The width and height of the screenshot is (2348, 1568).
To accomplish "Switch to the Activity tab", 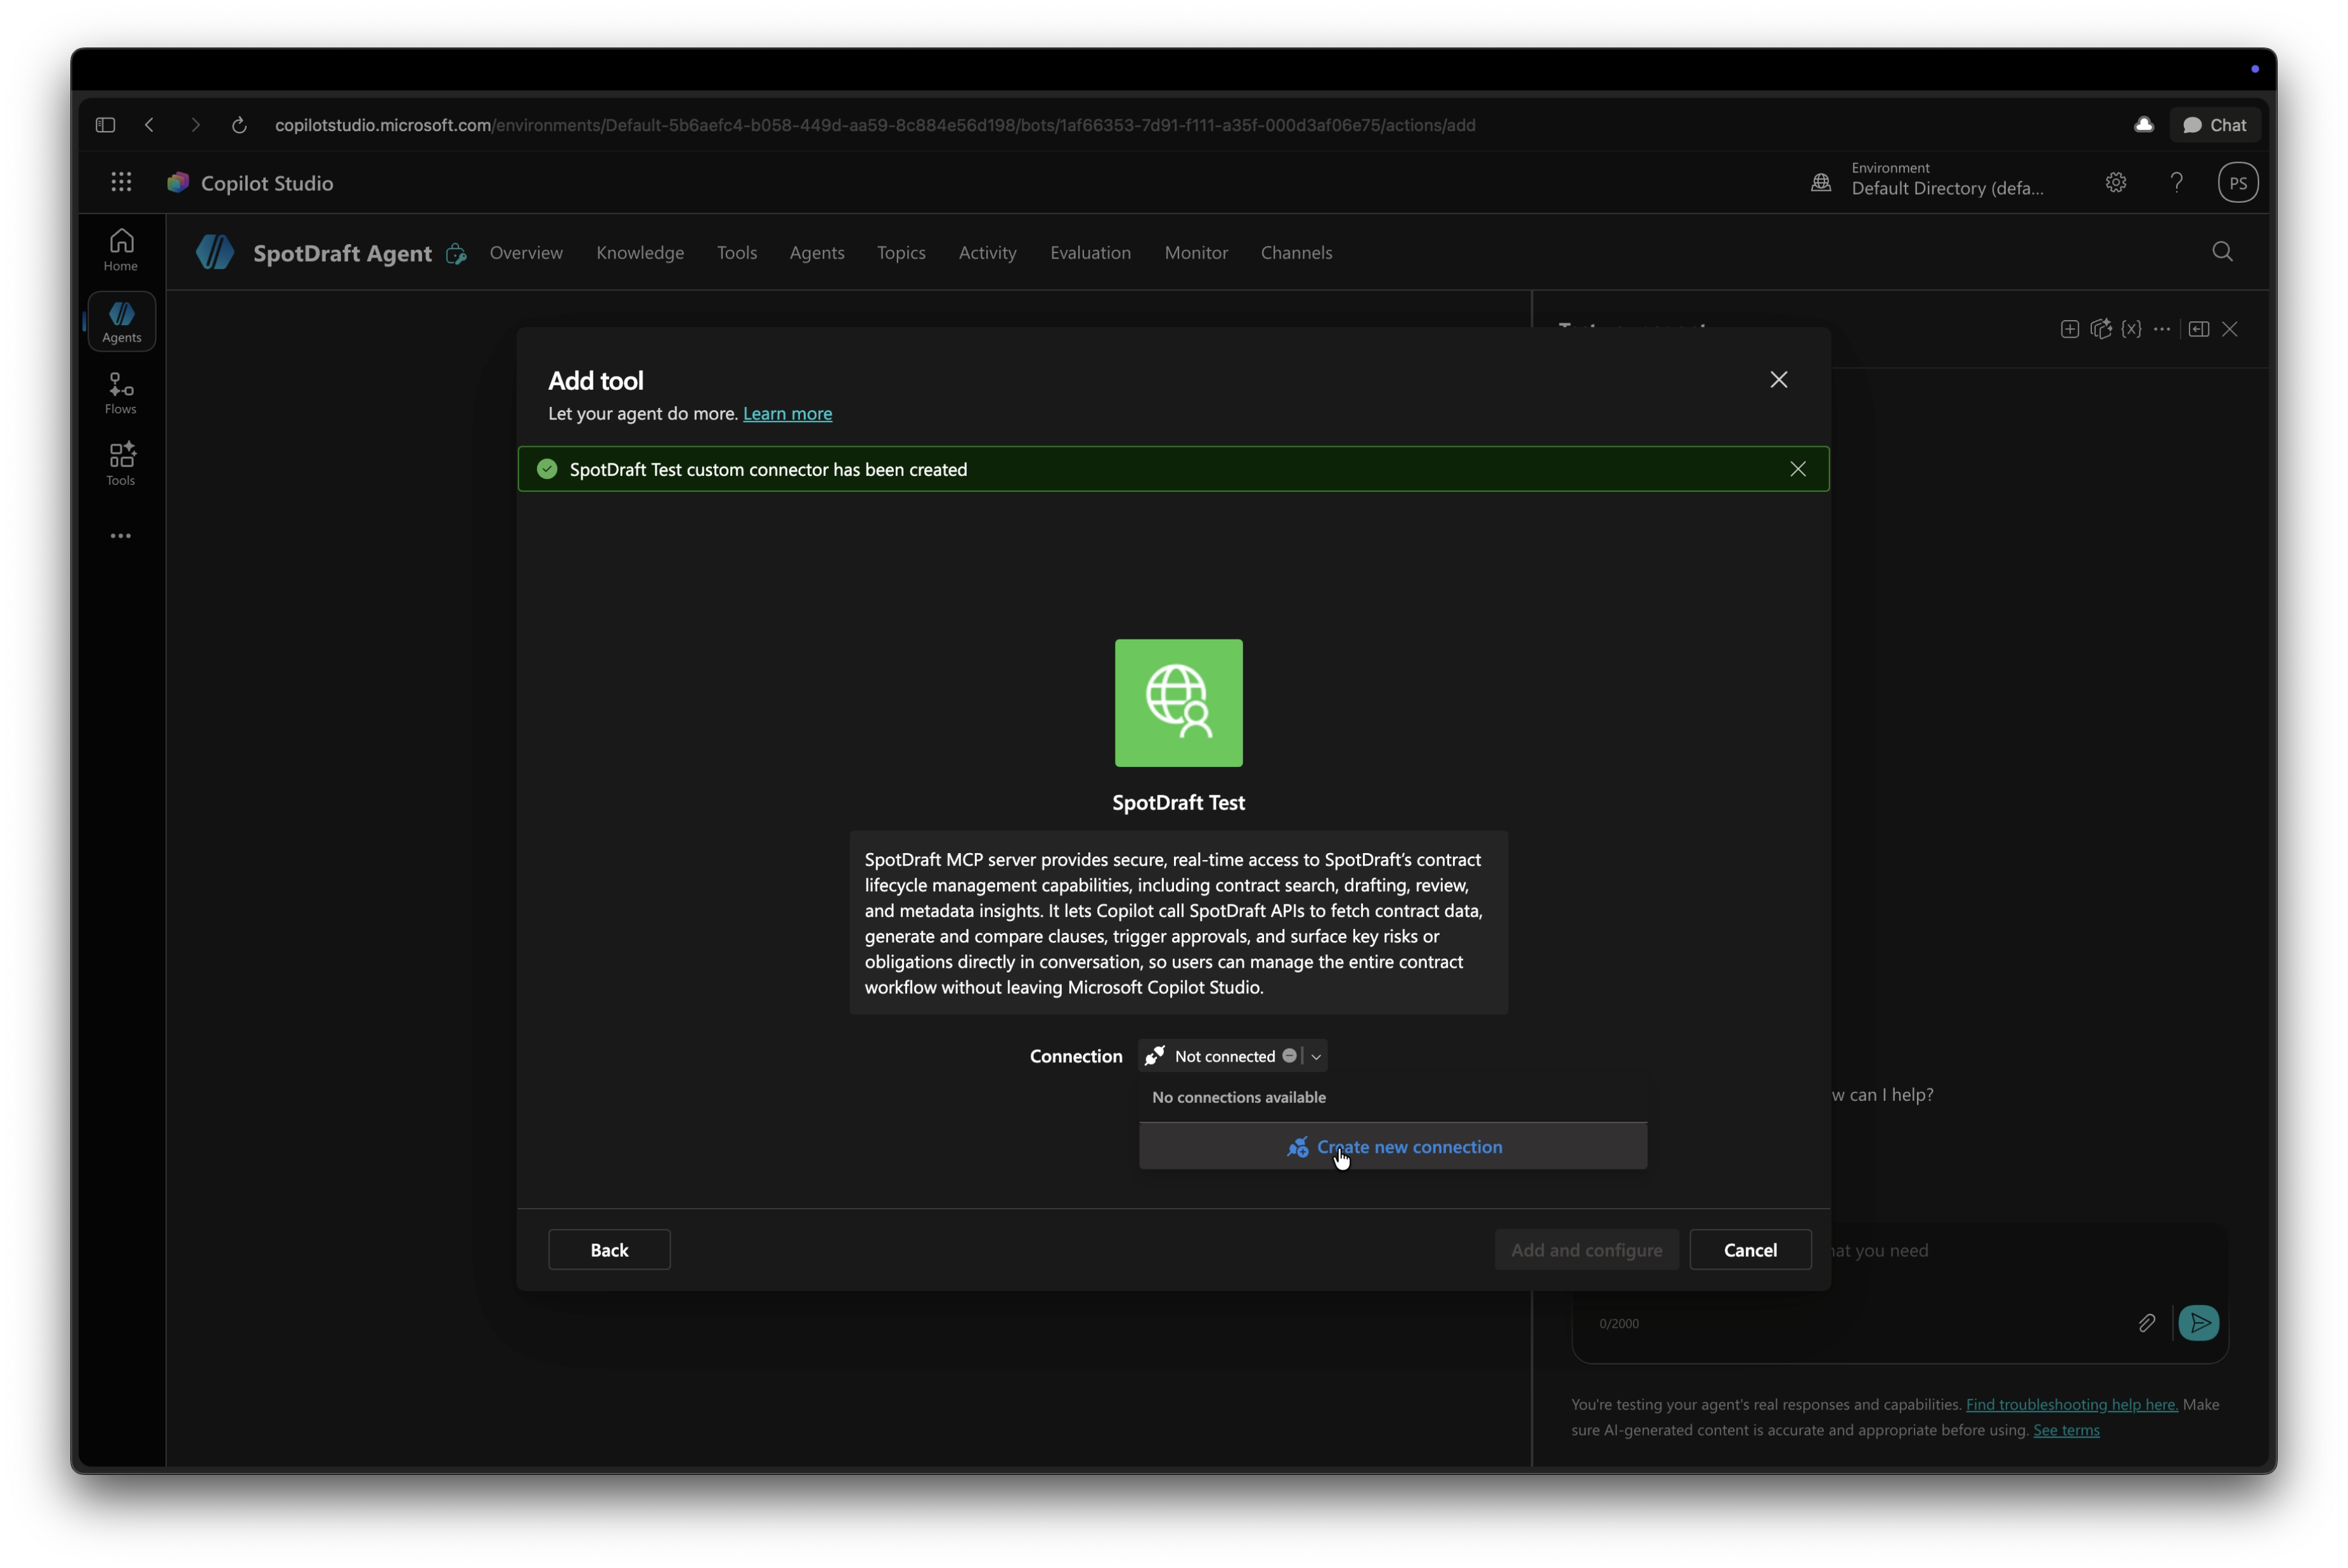I will pyautogui.click(x=987, y=253).
